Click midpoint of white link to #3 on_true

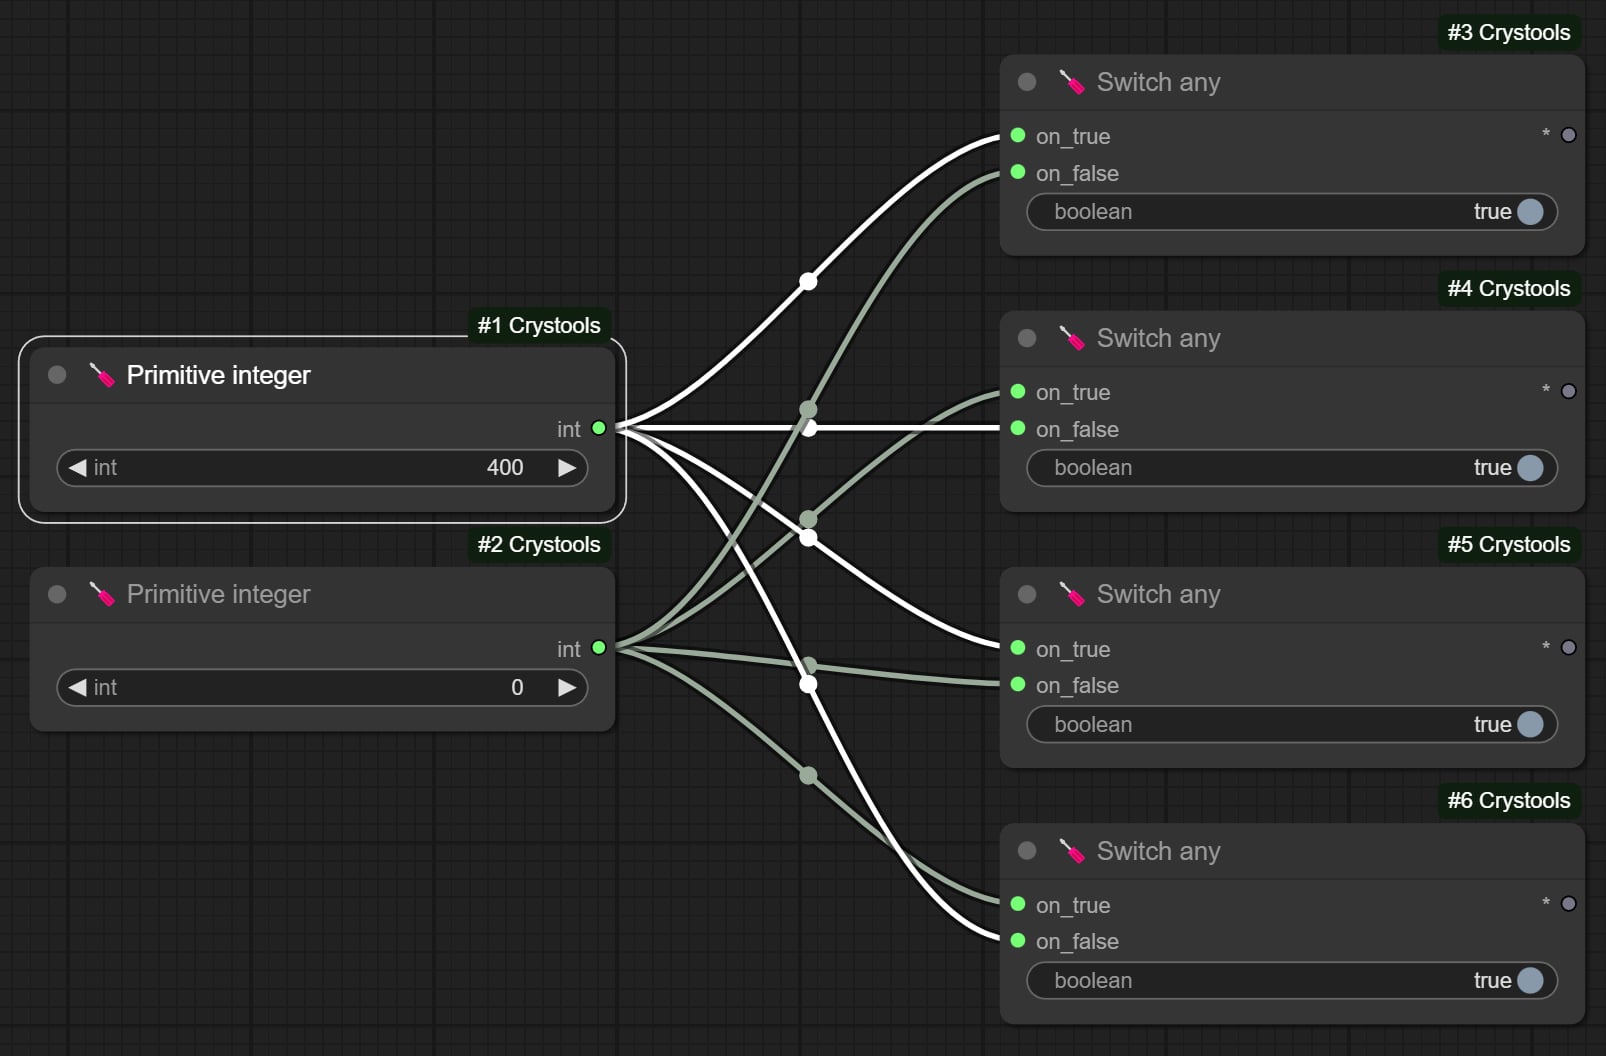tap(808, 281)
